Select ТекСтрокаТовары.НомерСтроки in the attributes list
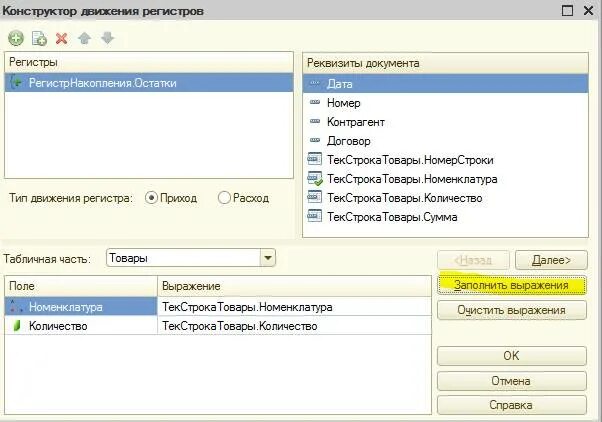 (445, 160)
